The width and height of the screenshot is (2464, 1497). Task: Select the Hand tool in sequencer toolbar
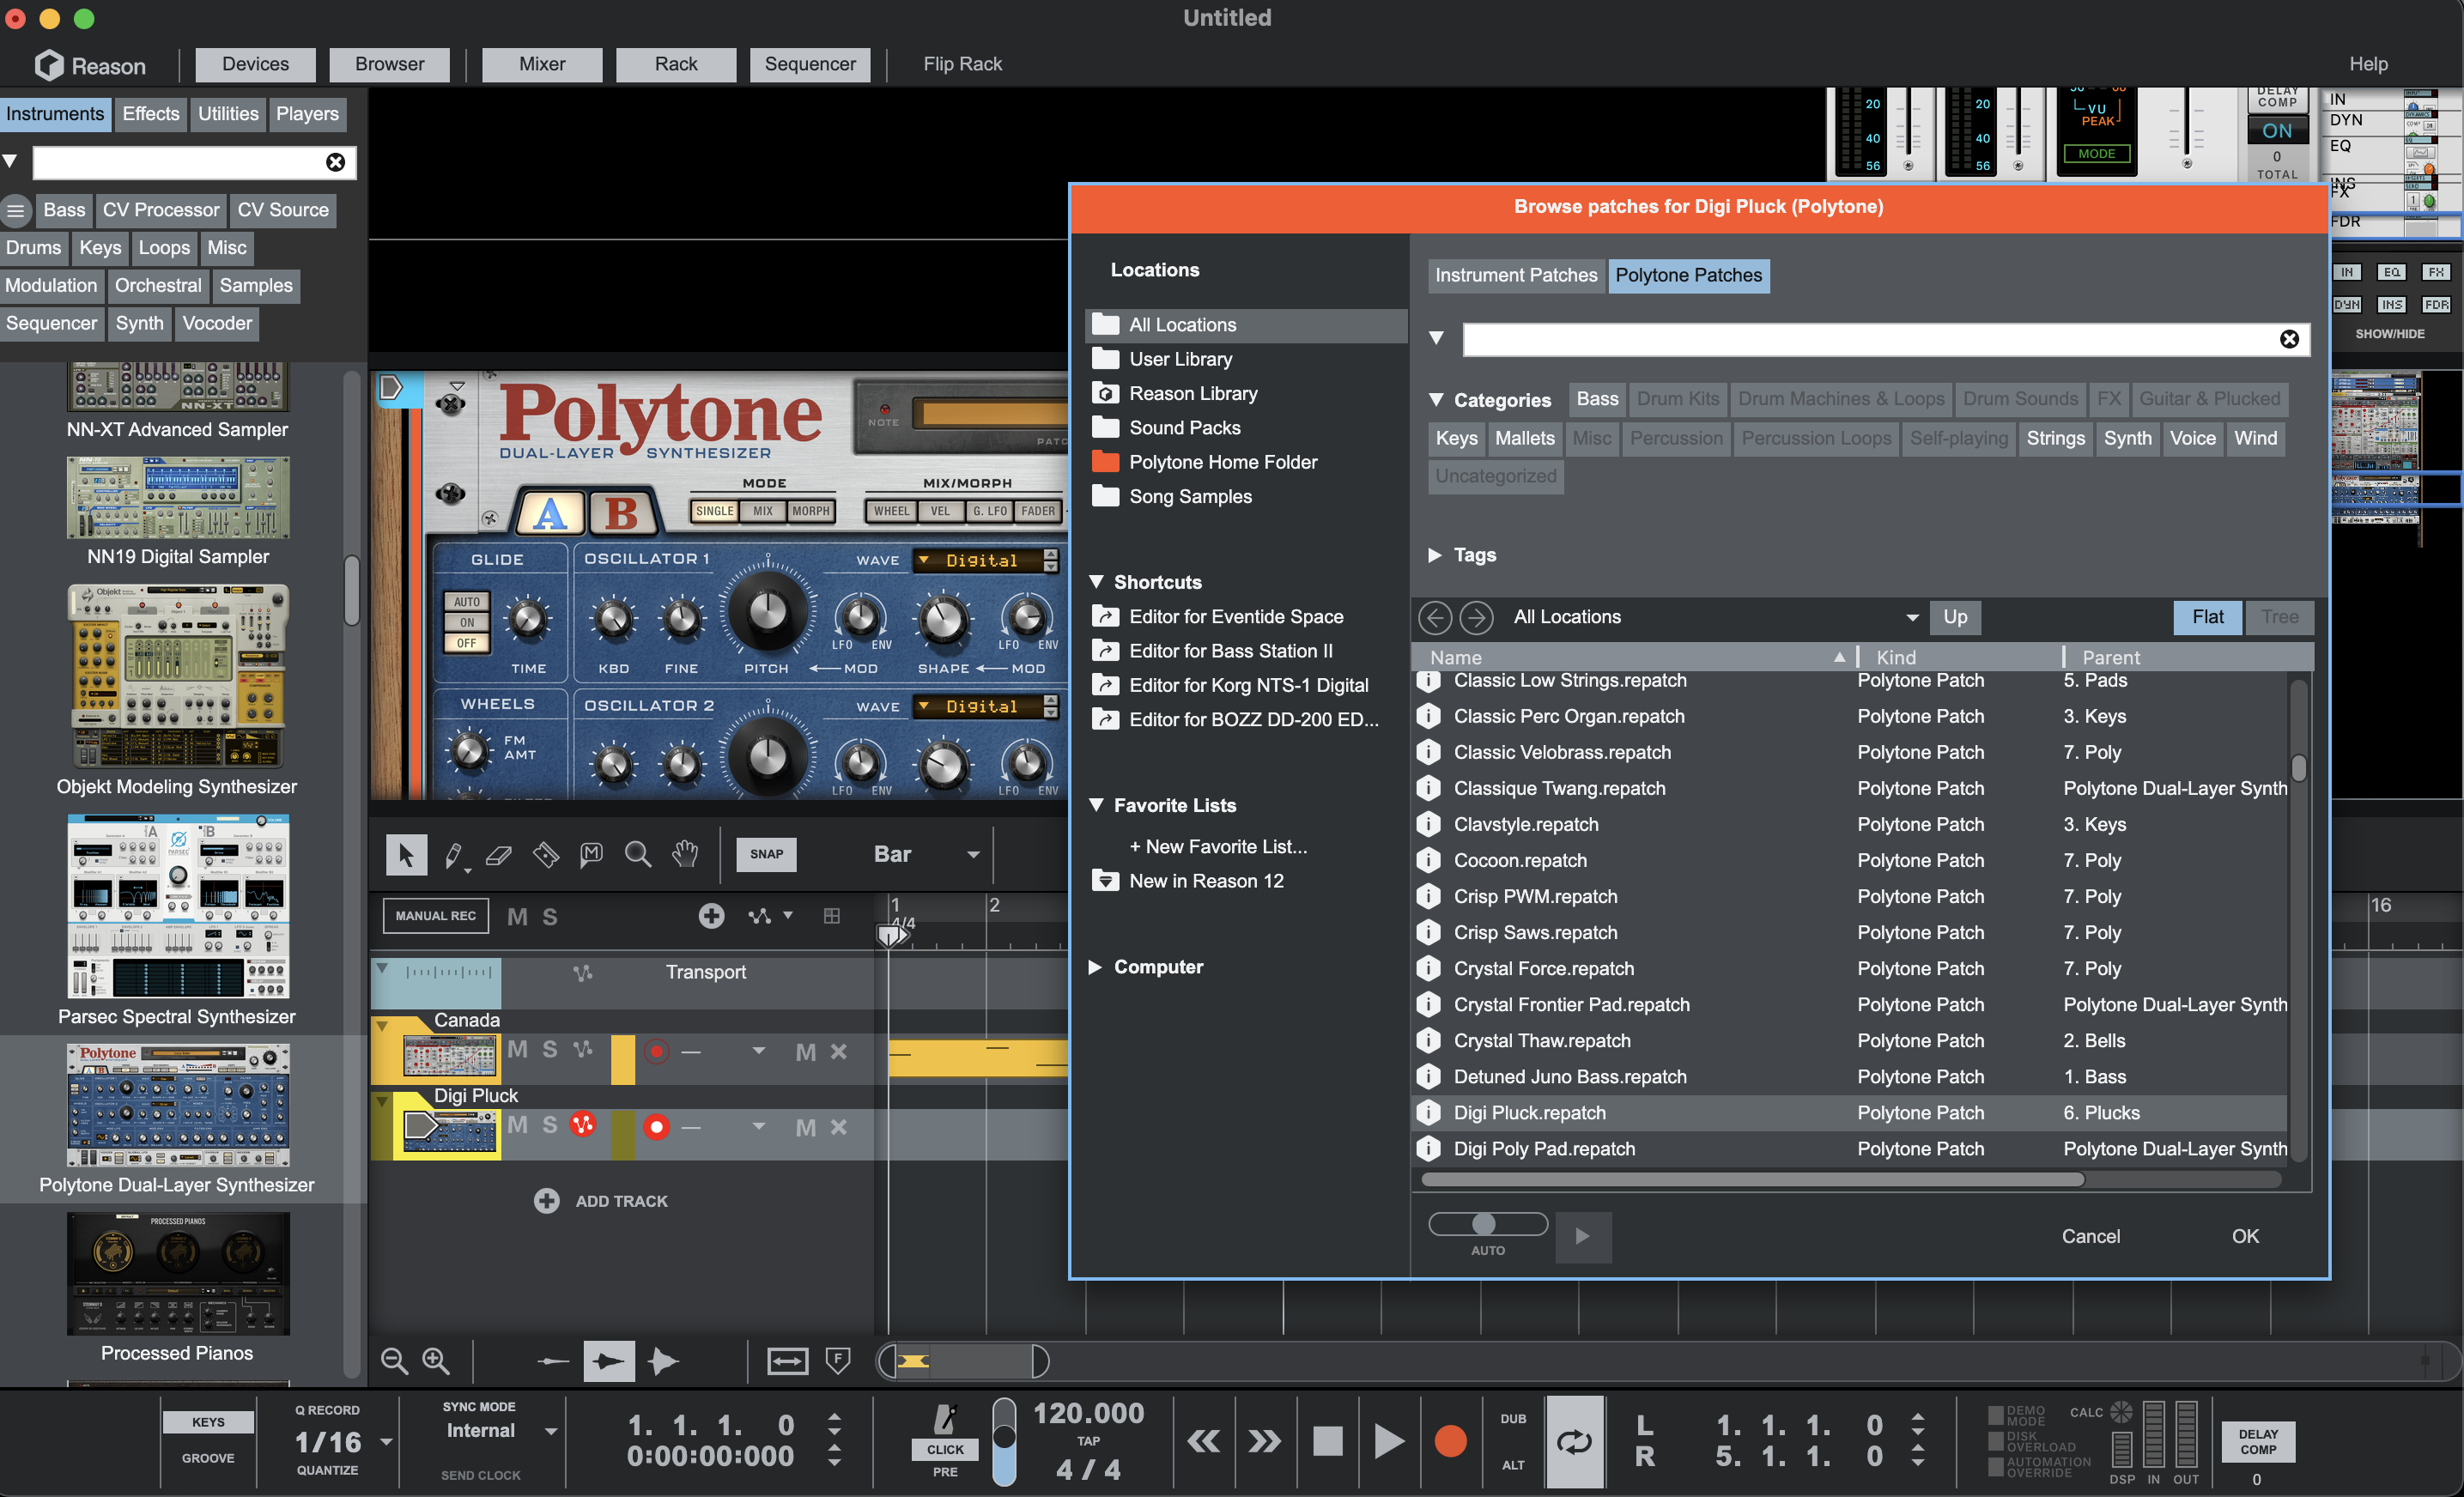685,854
